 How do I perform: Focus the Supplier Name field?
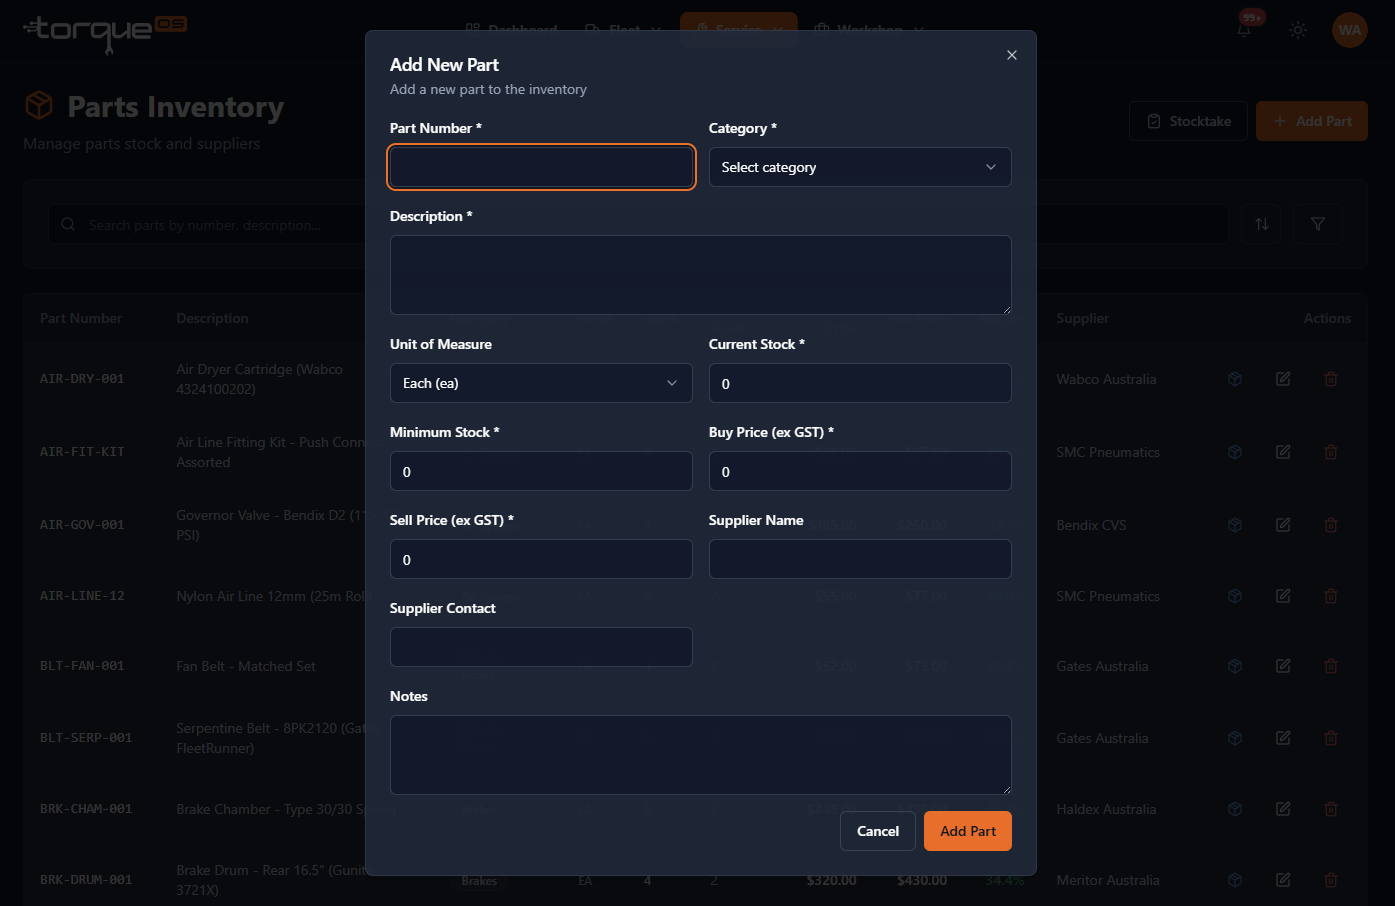click(x=860, y=559)
